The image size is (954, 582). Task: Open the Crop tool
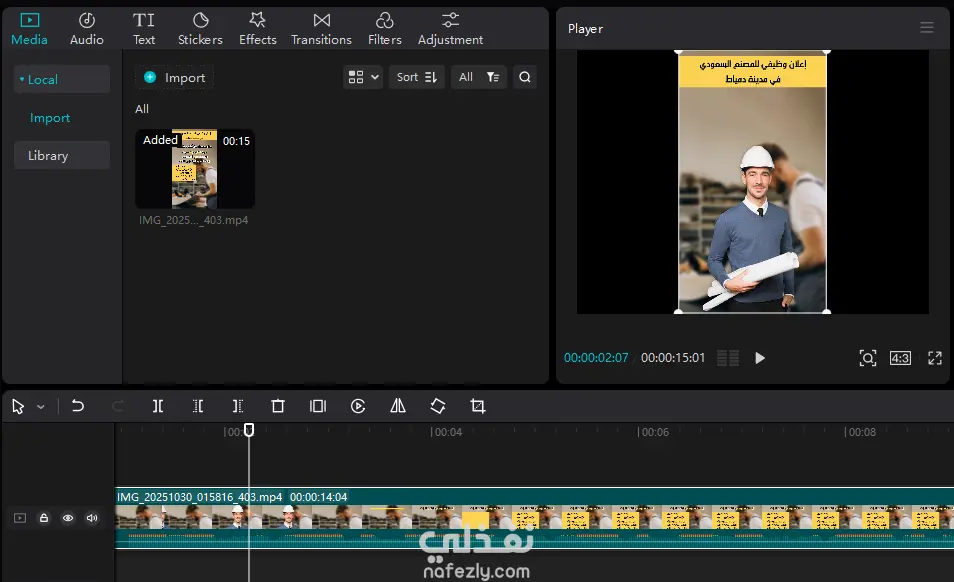tap(478, 406)
